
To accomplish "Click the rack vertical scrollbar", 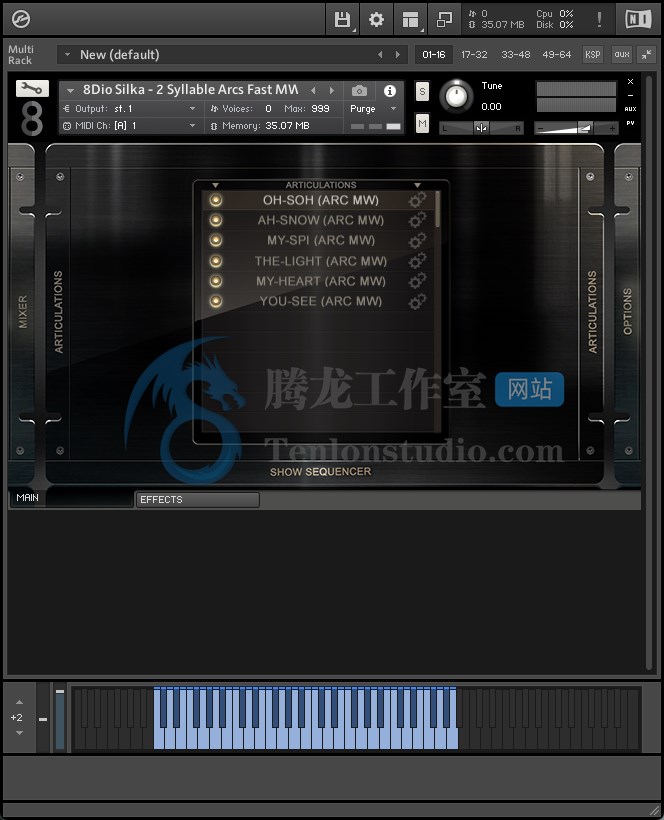I will point(649,372).
